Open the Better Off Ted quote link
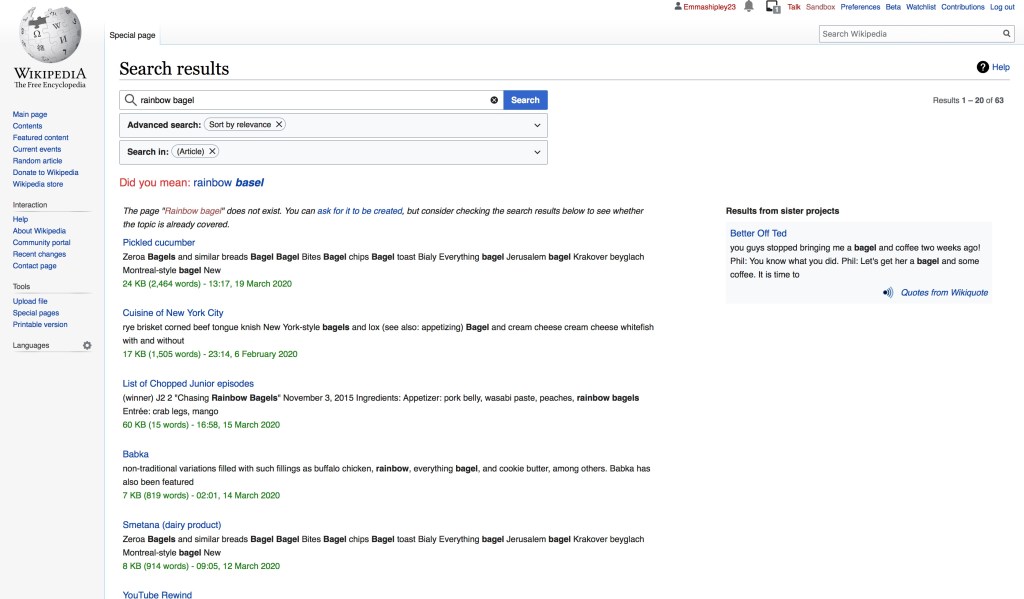Image resolution: width=1024 pixels, height=599 pixels. (x=758, y=233)
